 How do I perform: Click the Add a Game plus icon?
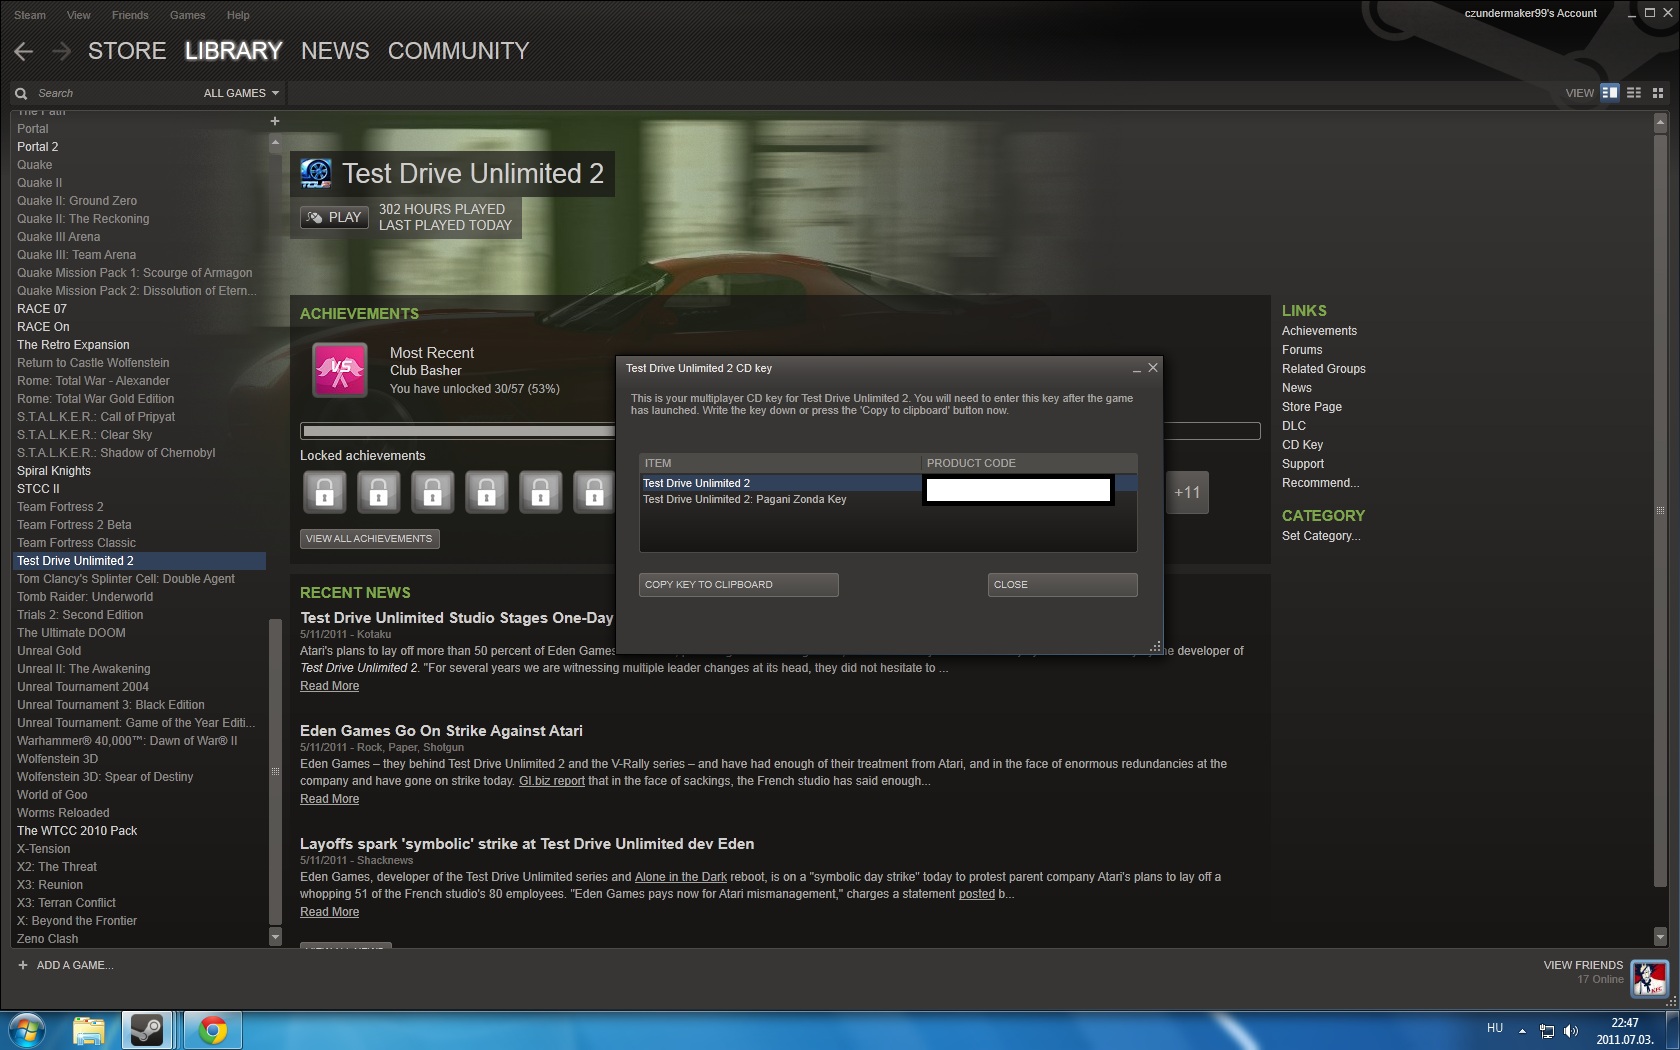23,965
